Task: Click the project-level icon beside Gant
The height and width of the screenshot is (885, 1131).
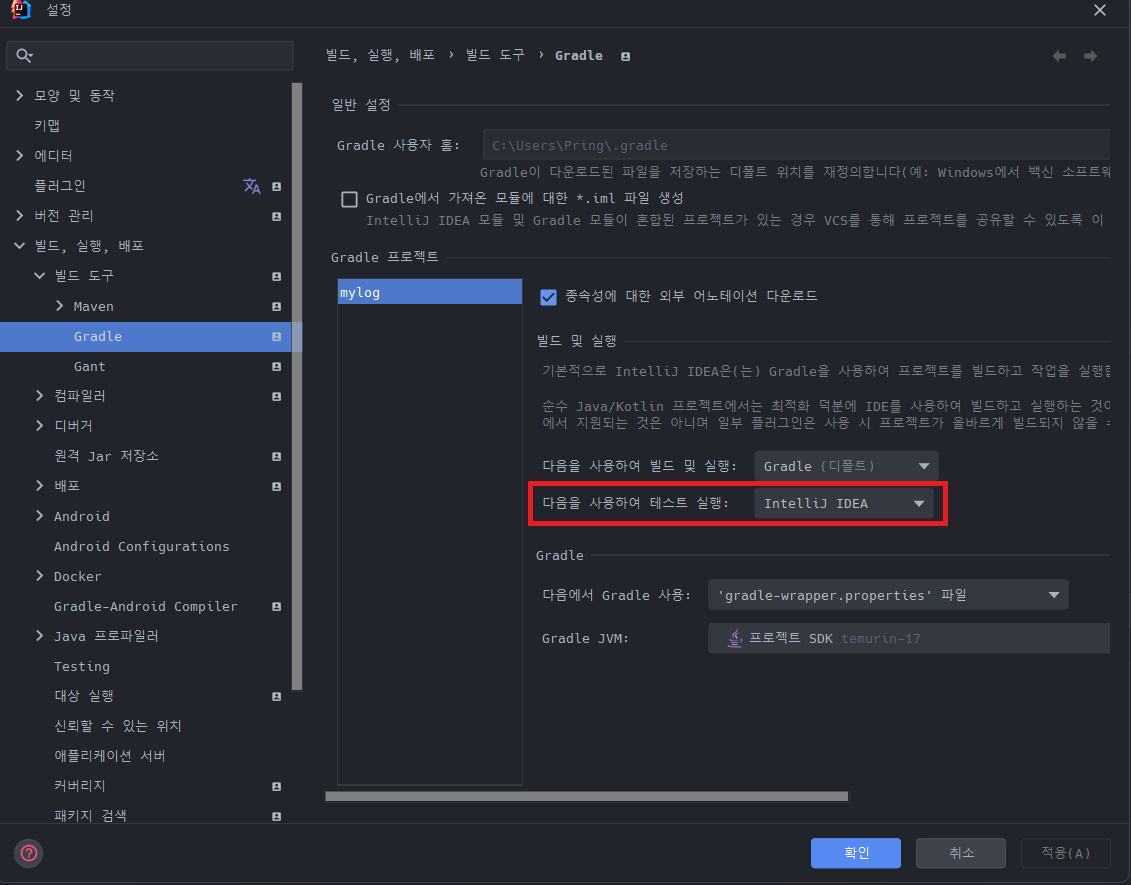Action: (x=276, y=367)
